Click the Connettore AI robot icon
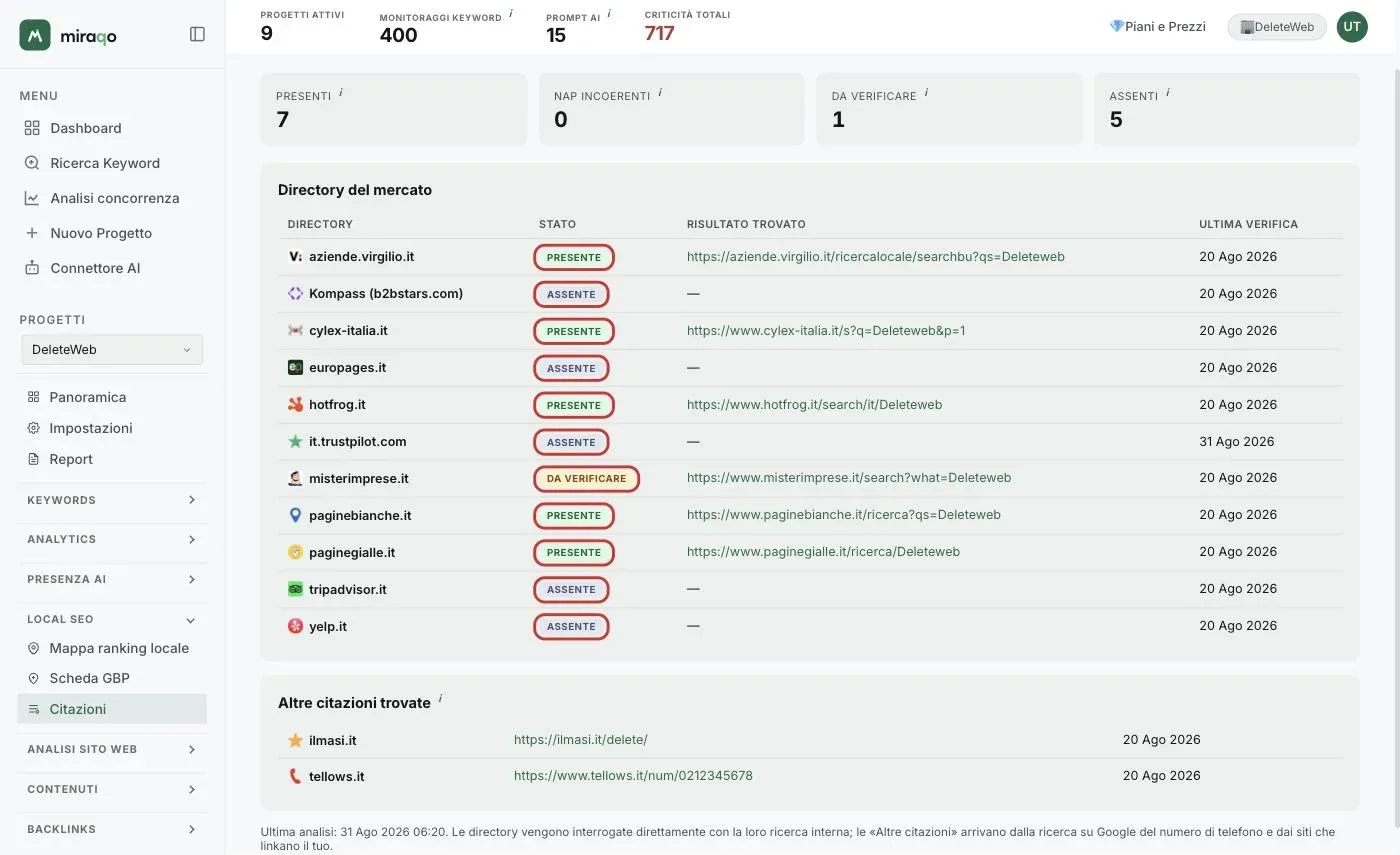Image resolution: width=1400 pixels, height=855 pixels. (x=32, y=268)
